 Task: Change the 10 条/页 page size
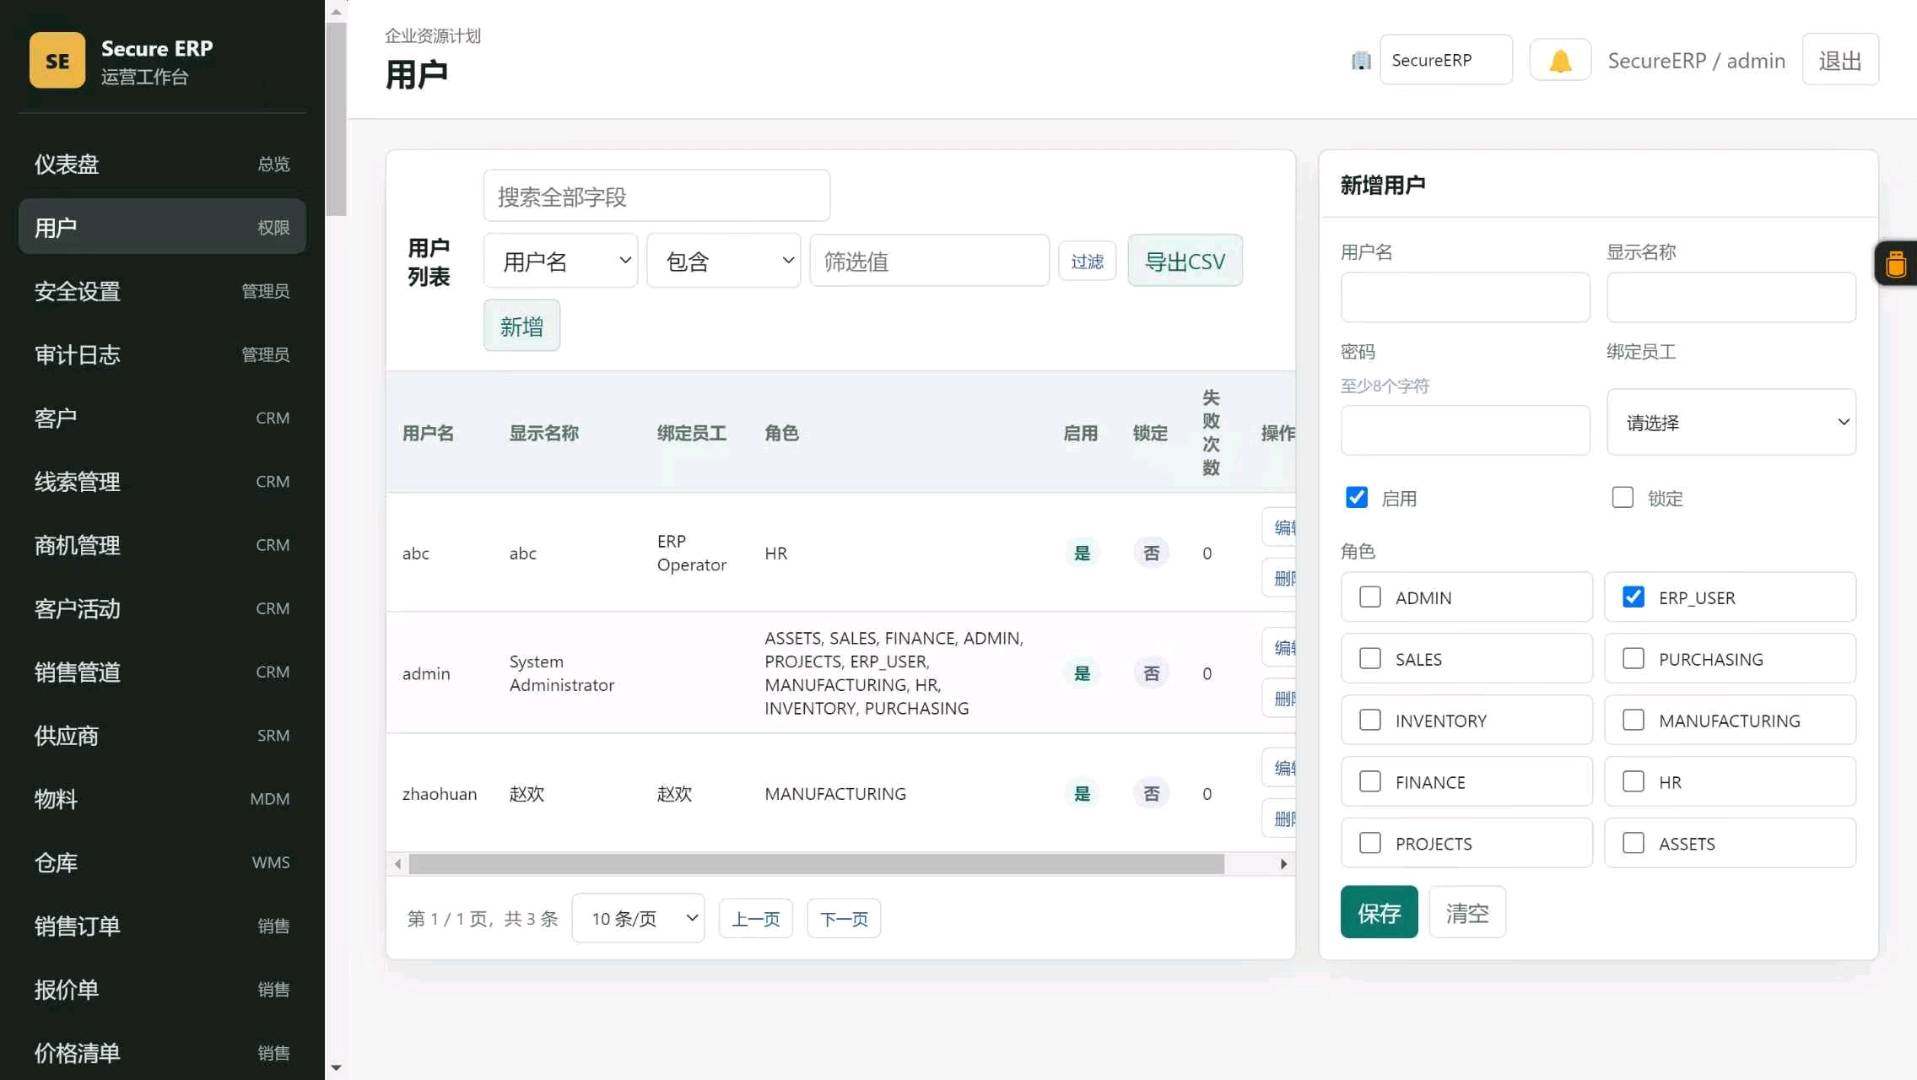(638, 918)
